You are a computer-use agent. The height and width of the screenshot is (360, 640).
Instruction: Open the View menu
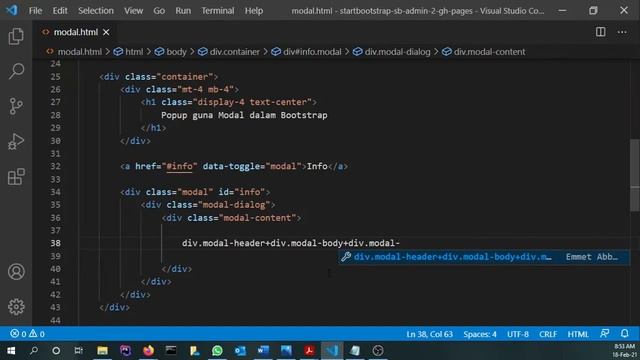pos(133,11)
